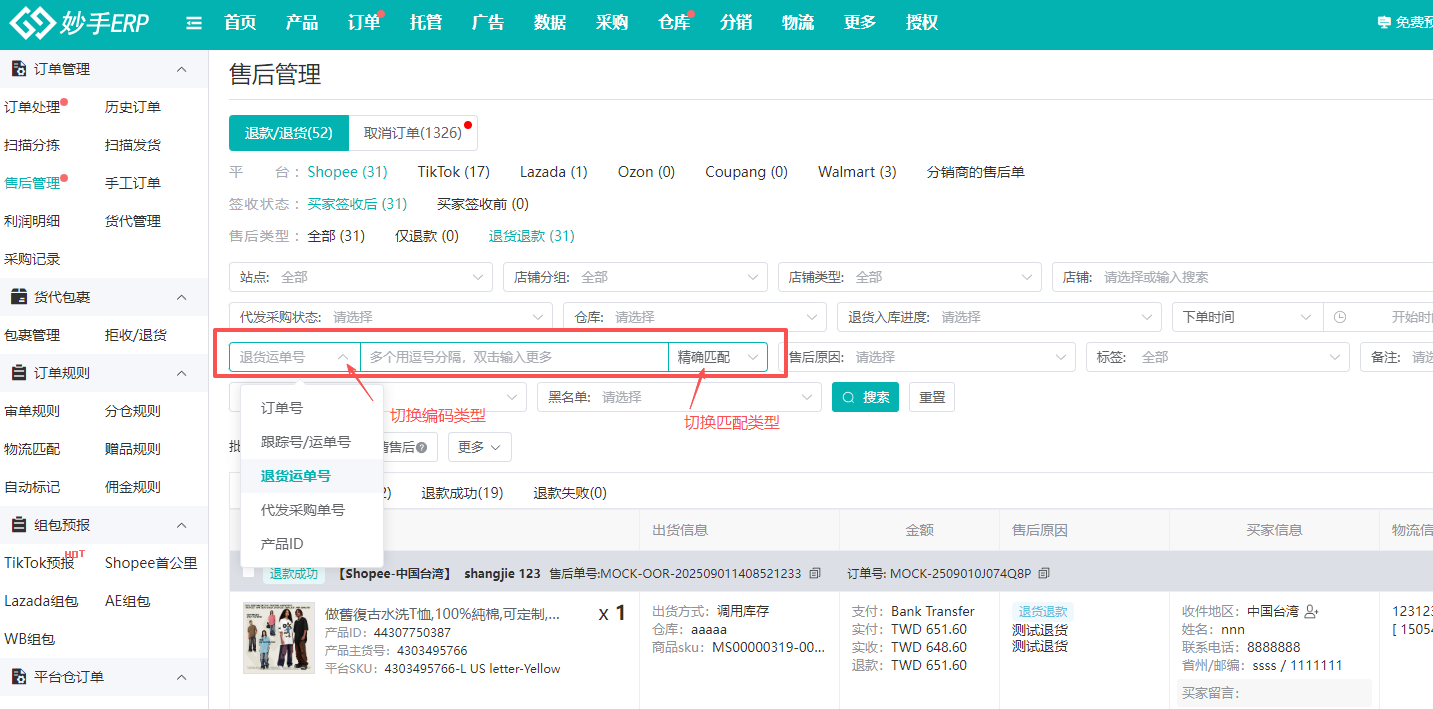Viewport: 1433px width, 709px height.
Task: Click the message icon near 免费预 at top right
Action: click(x=1385, y=19)
